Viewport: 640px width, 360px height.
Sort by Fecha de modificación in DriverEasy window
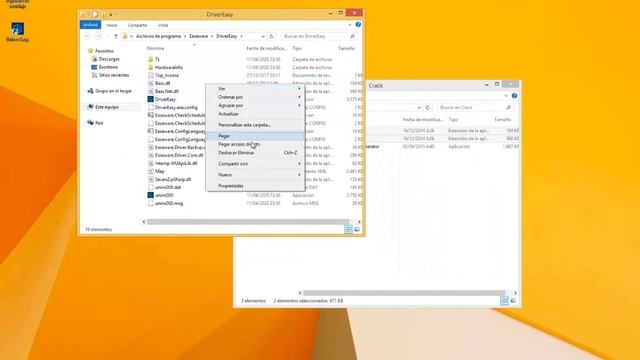tap(267, 49)
